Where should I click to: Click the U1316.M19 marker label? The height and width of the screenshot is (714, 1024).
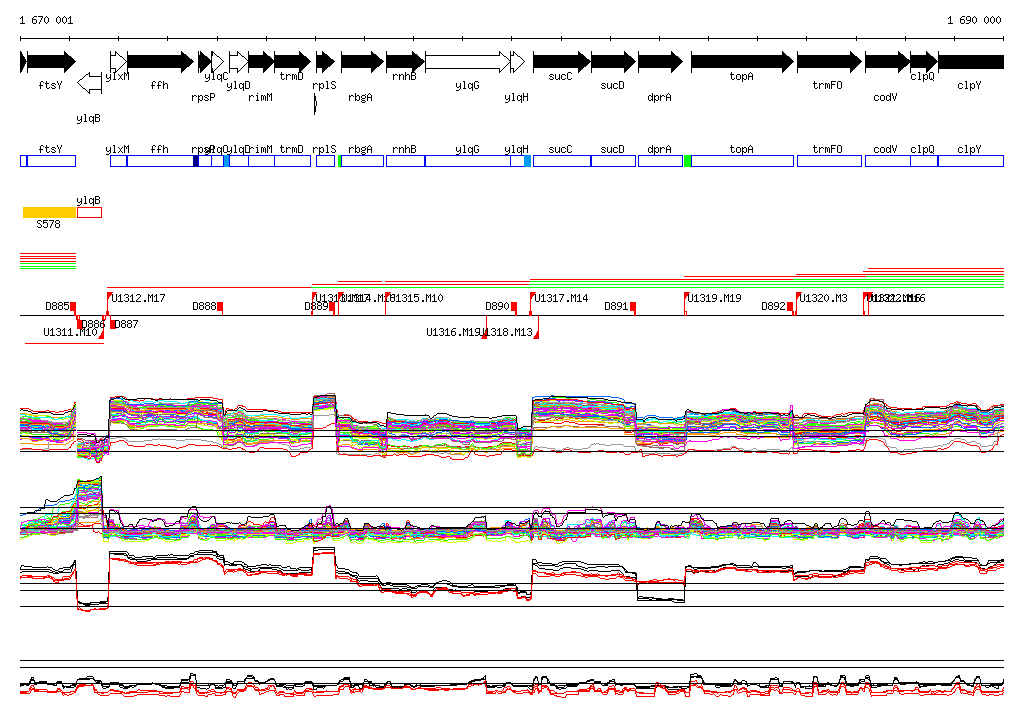pos(453,333)
